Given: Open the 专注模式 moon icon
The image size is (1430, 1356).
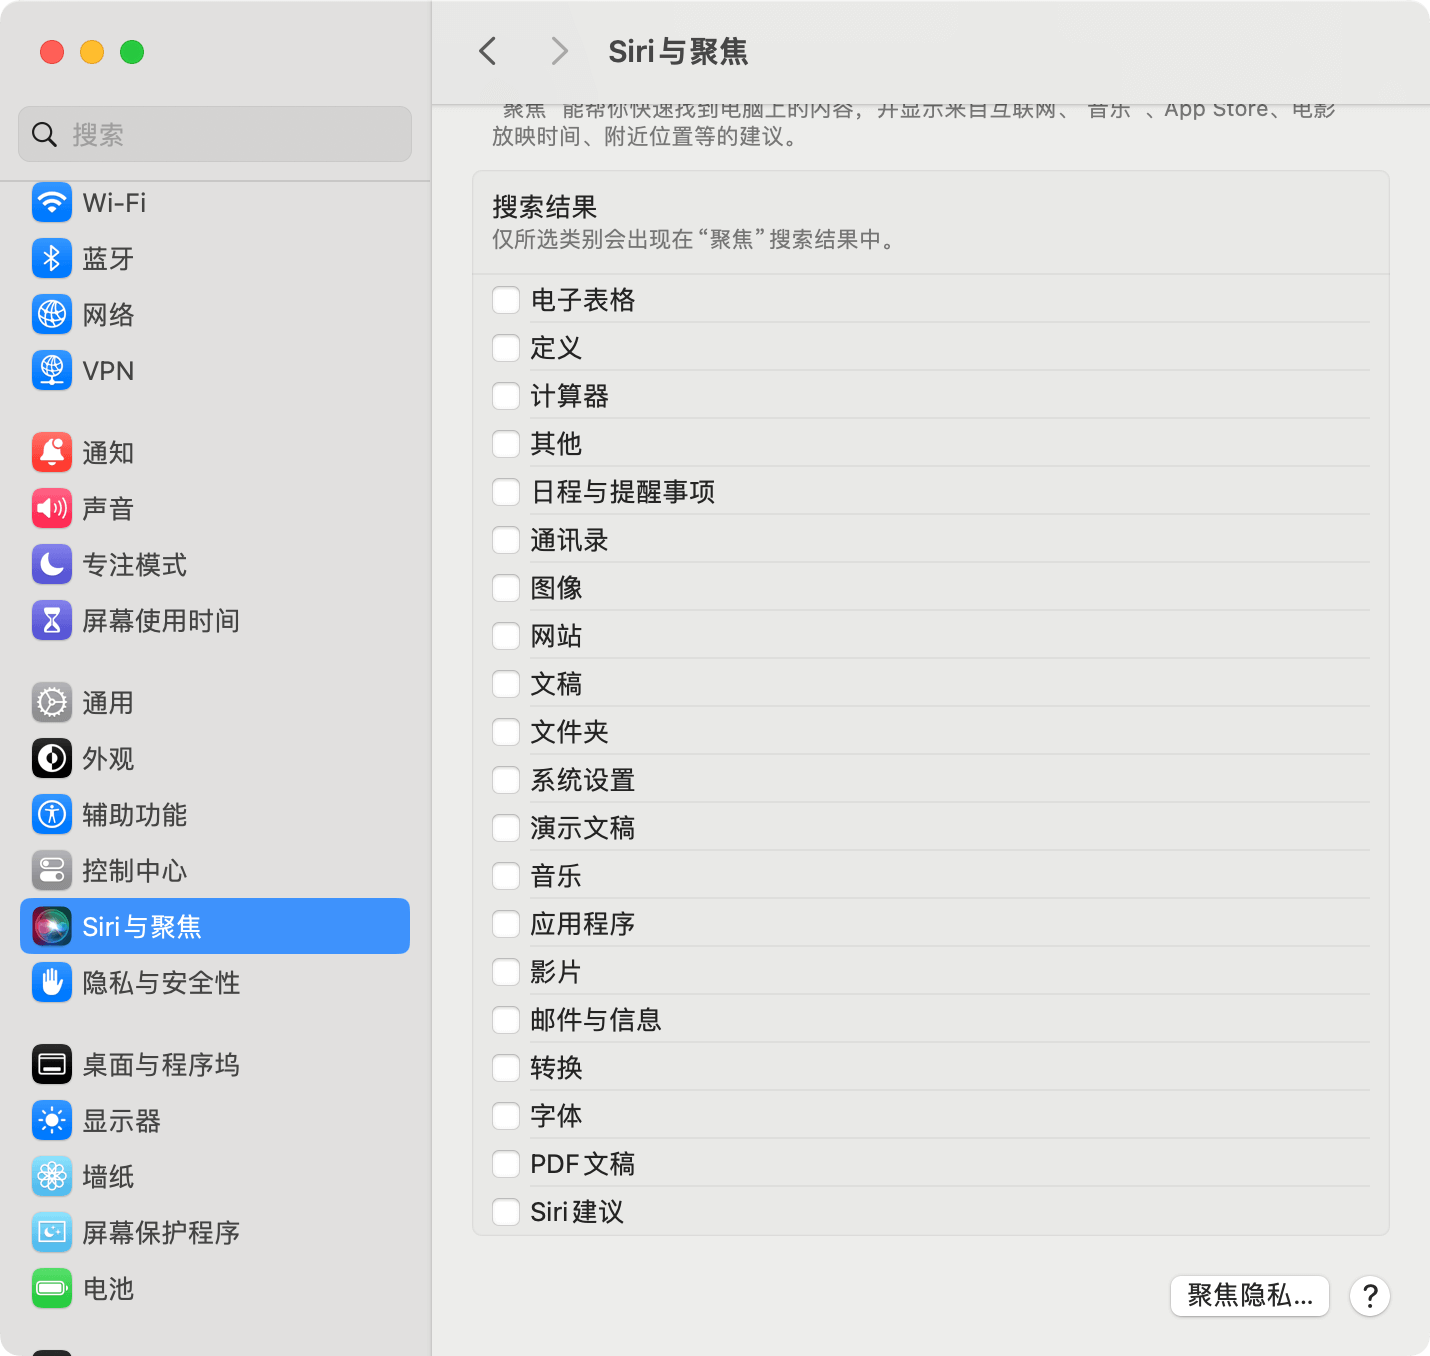Looking at the screenshot, I should pos(52,565).
